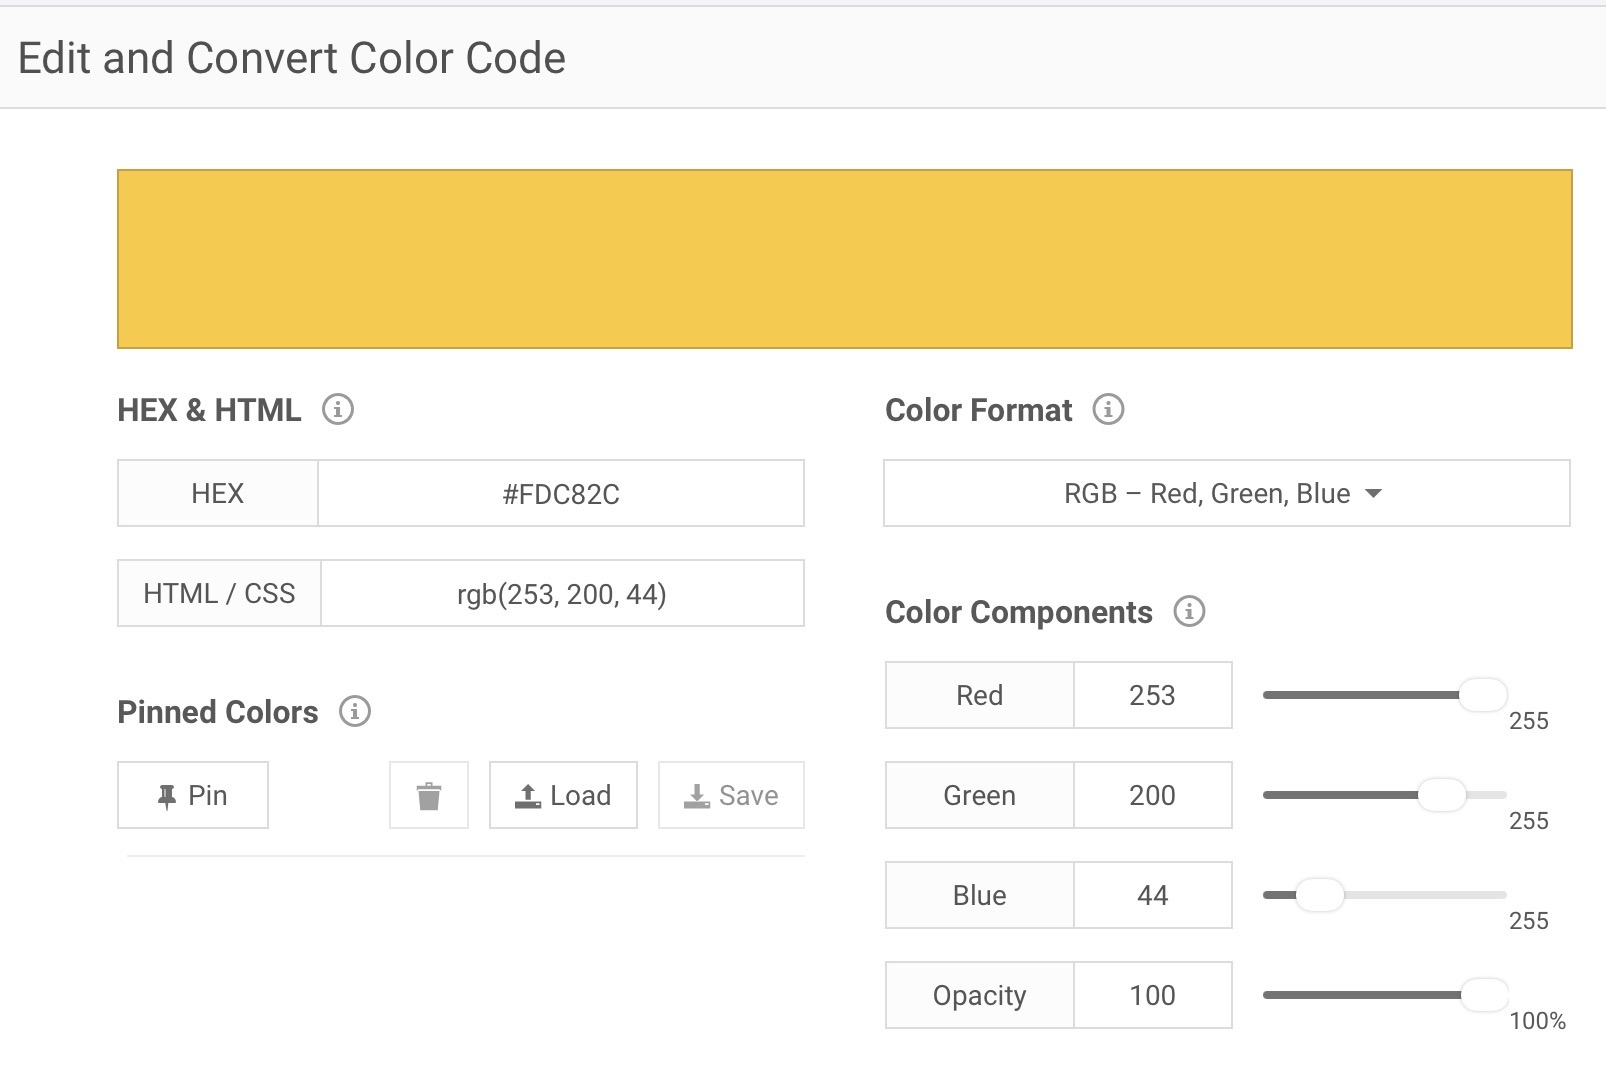
Task: Load pinned colors
Action: pos(563,795)
